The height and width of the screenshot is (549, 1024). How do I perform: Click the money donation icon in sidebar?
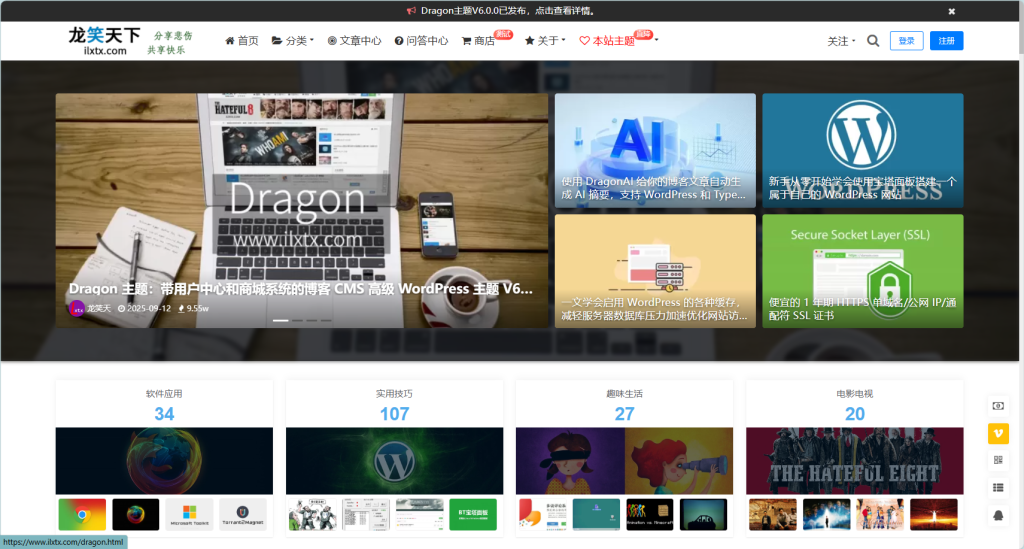997,406
